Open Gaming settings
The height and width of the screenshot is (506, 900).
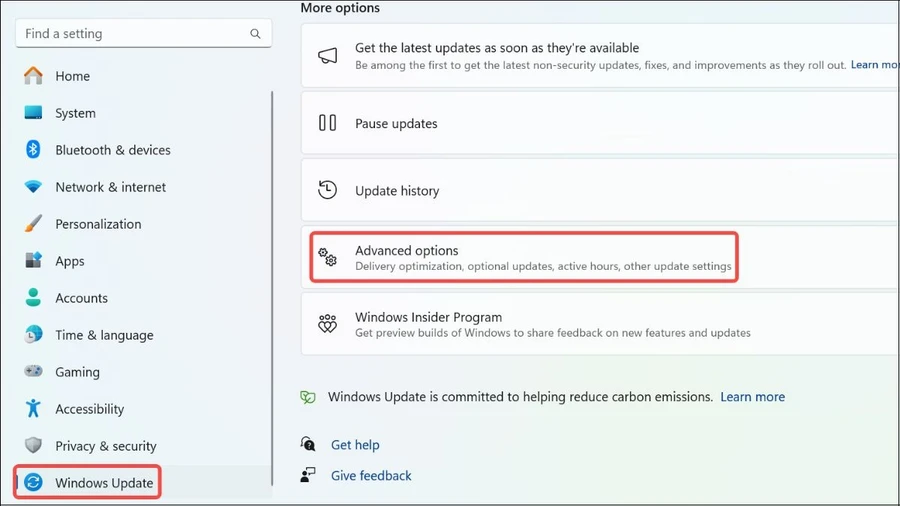tap(77, 372)
